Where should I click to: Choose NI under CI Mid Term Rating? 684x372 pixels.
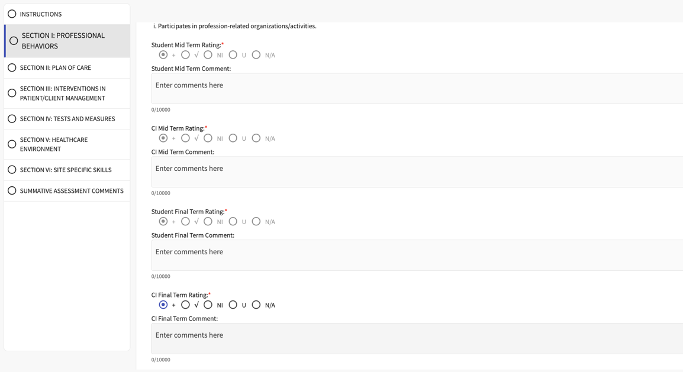[208, 138]
